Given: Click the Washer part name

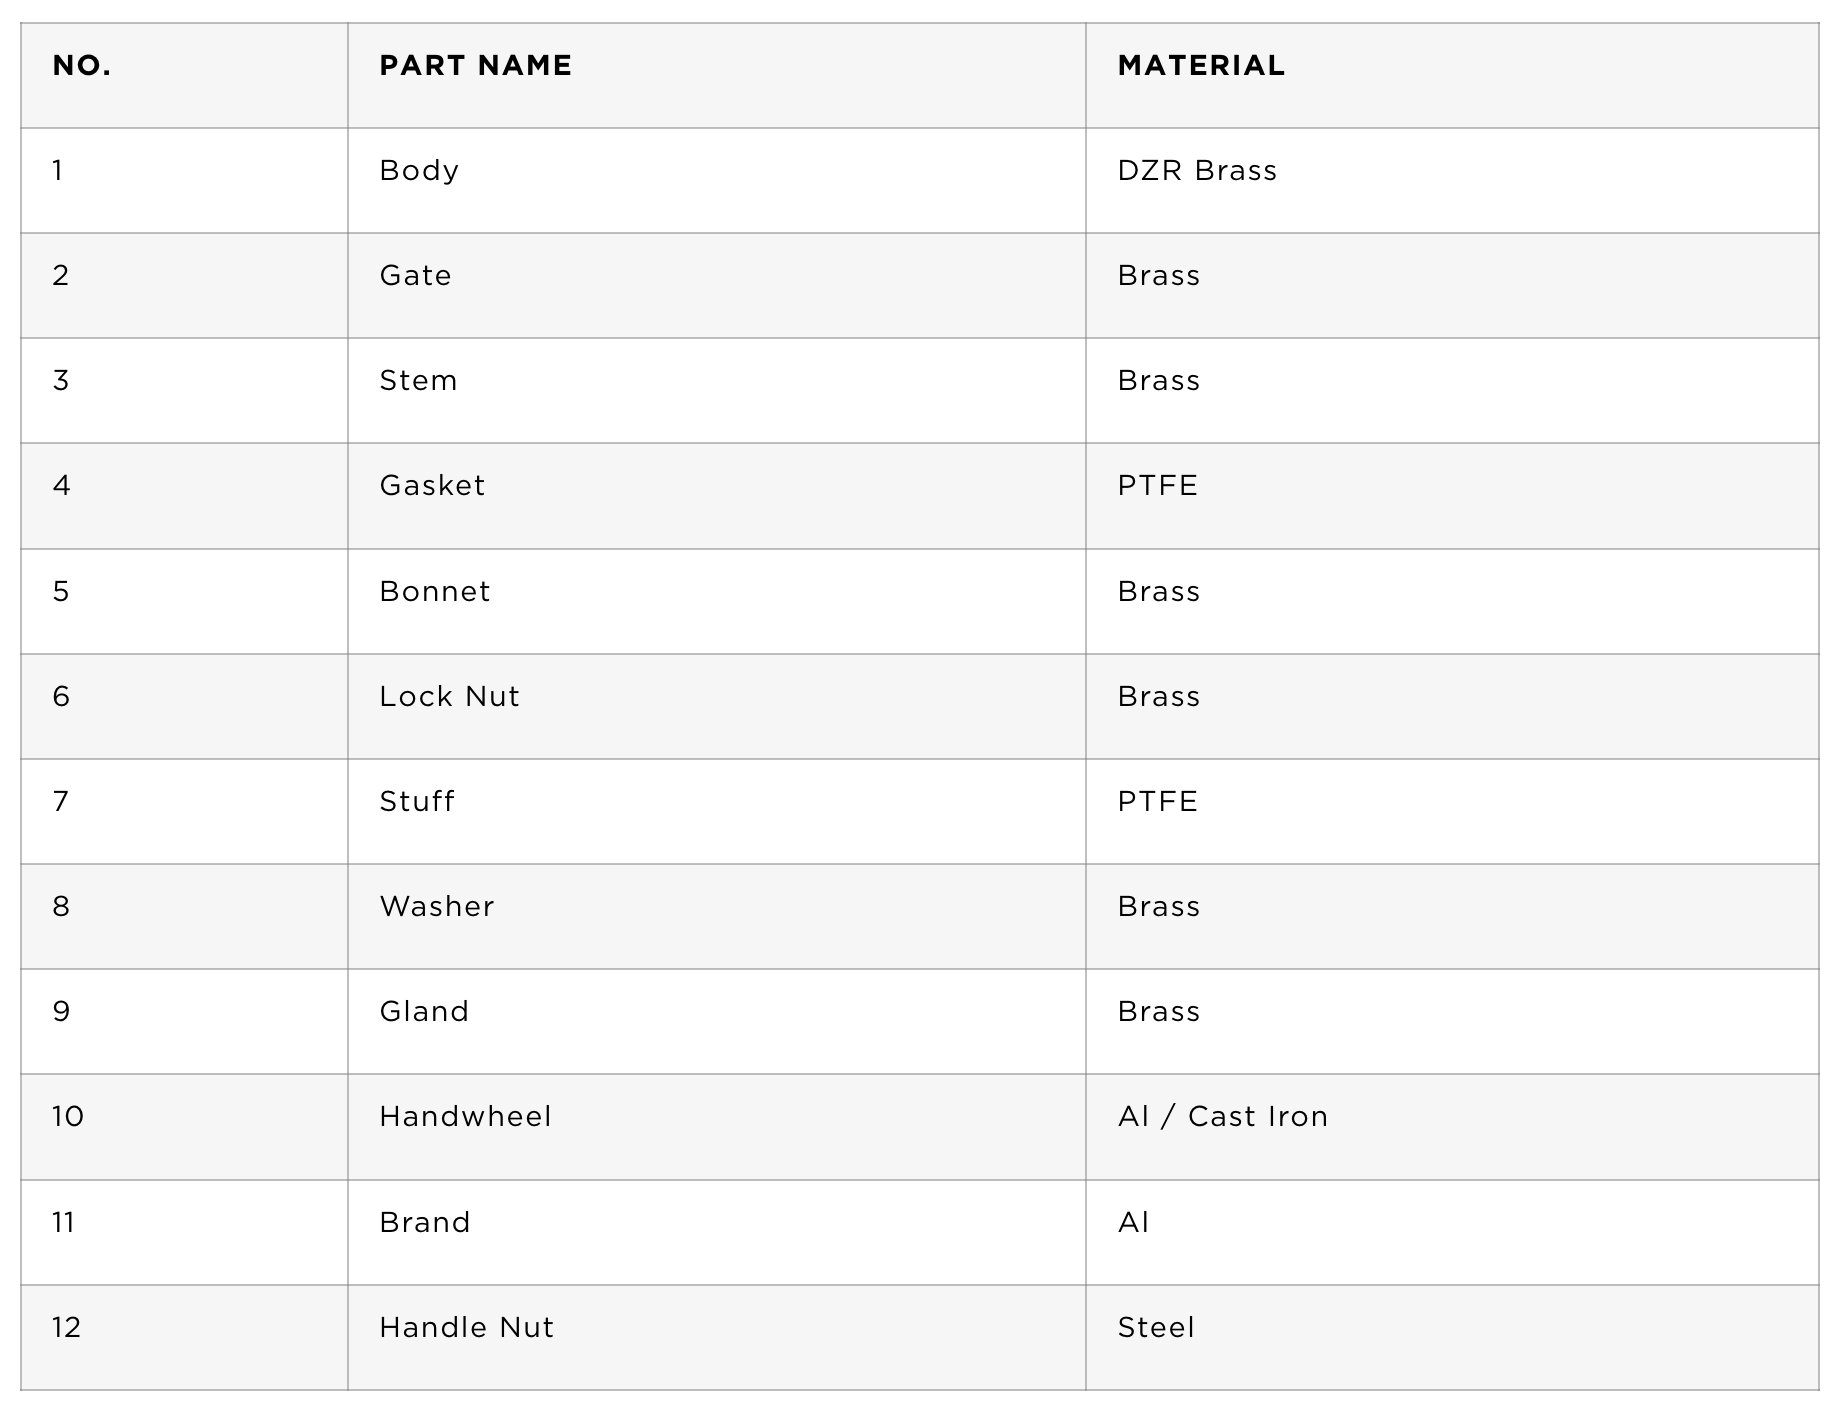Looking at the screenshot, I should click(437, 907).
